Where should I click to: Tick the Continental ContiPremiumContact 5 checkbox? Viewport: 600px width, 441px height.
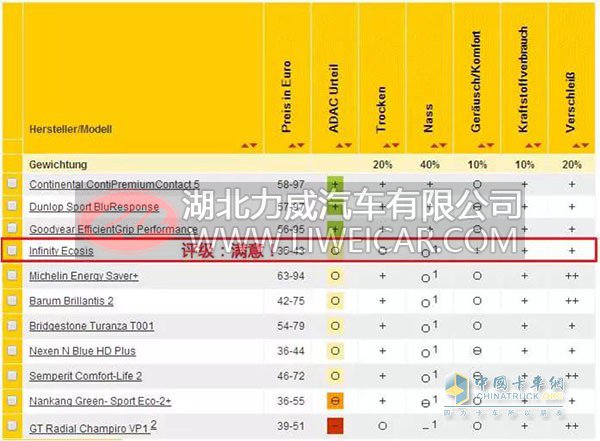tap(12, 183)
